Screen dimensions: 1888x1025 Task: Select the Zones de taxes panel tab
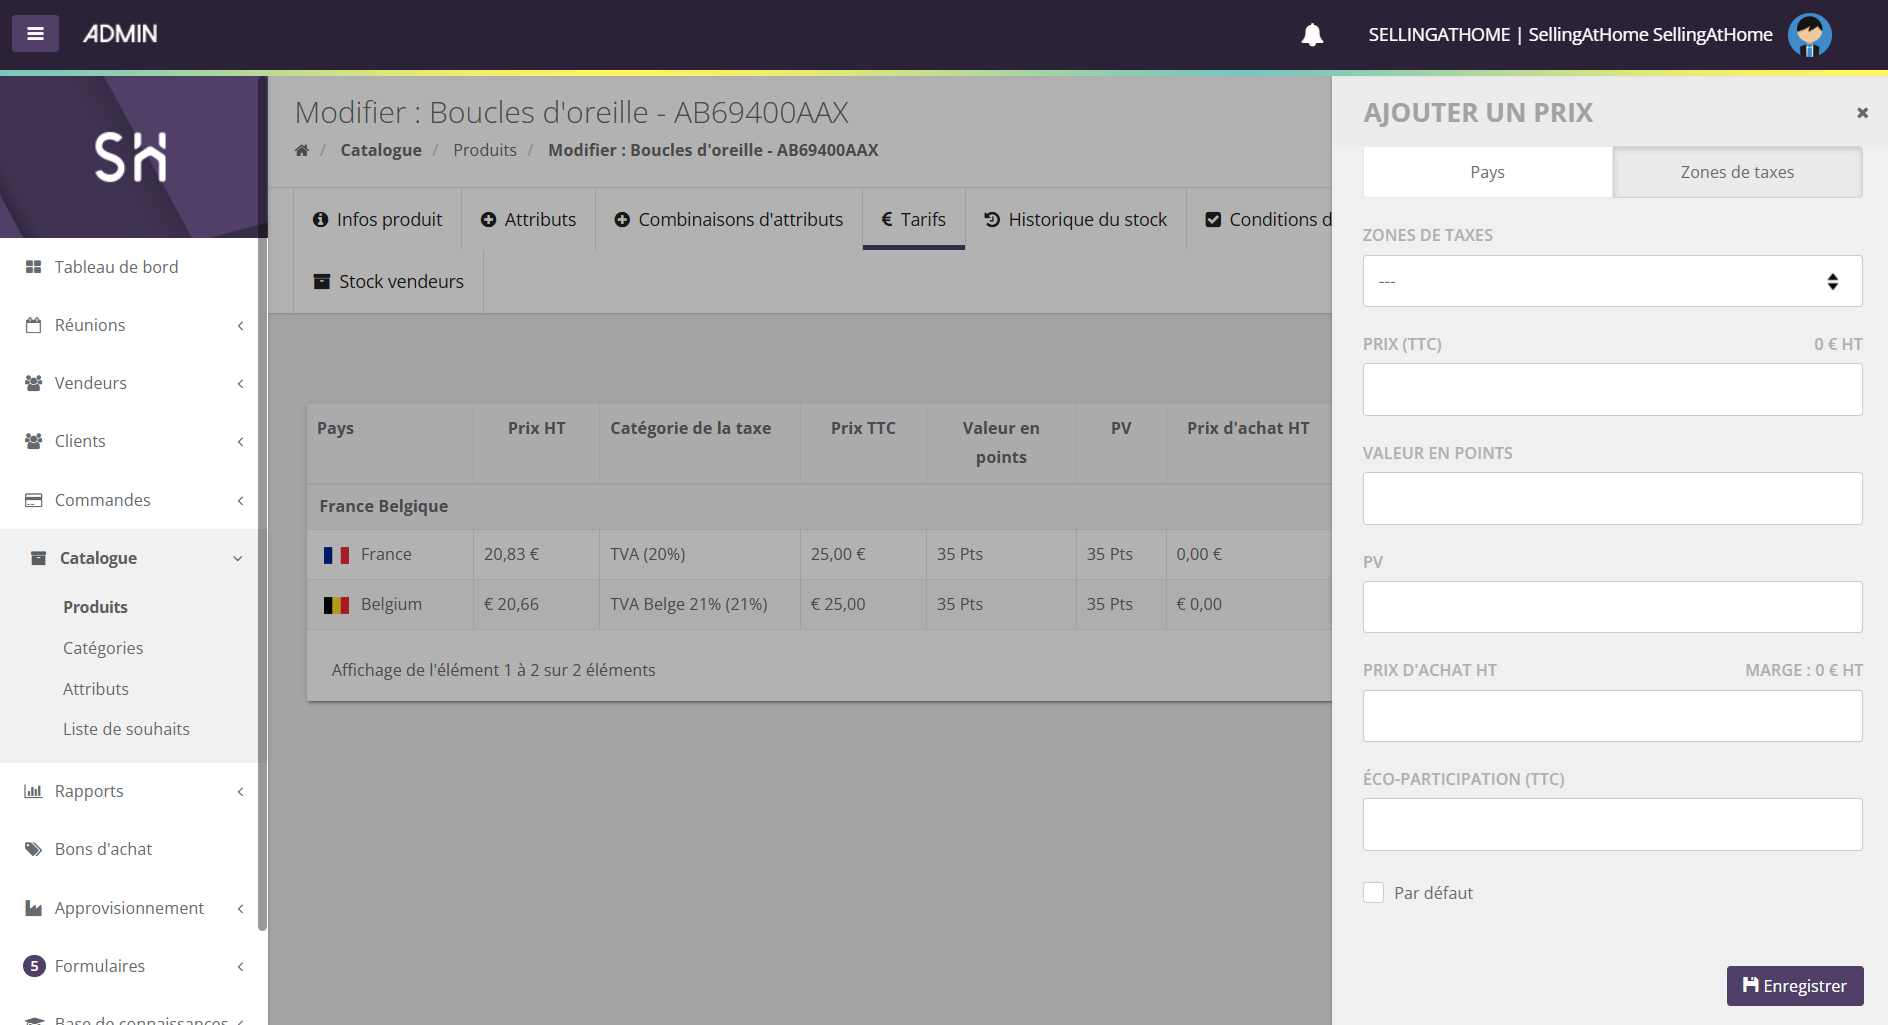pos(1737,172)
